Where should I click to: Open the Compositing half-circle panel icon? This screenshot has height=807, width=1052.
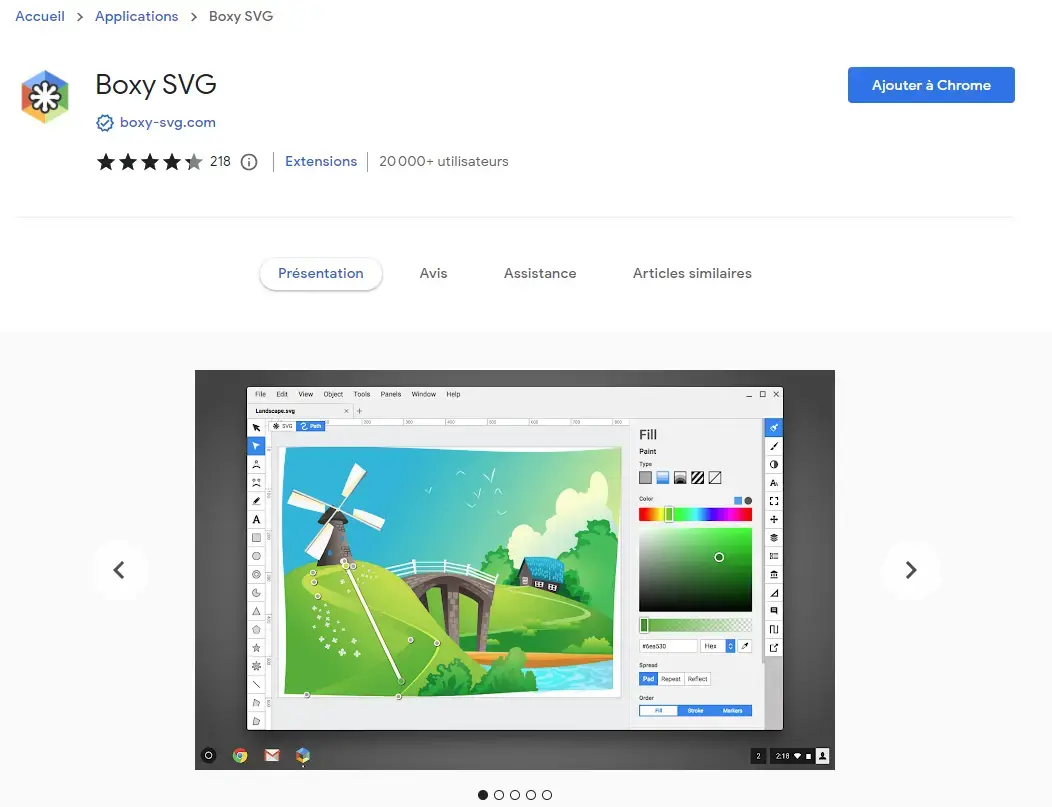[774, 464]
